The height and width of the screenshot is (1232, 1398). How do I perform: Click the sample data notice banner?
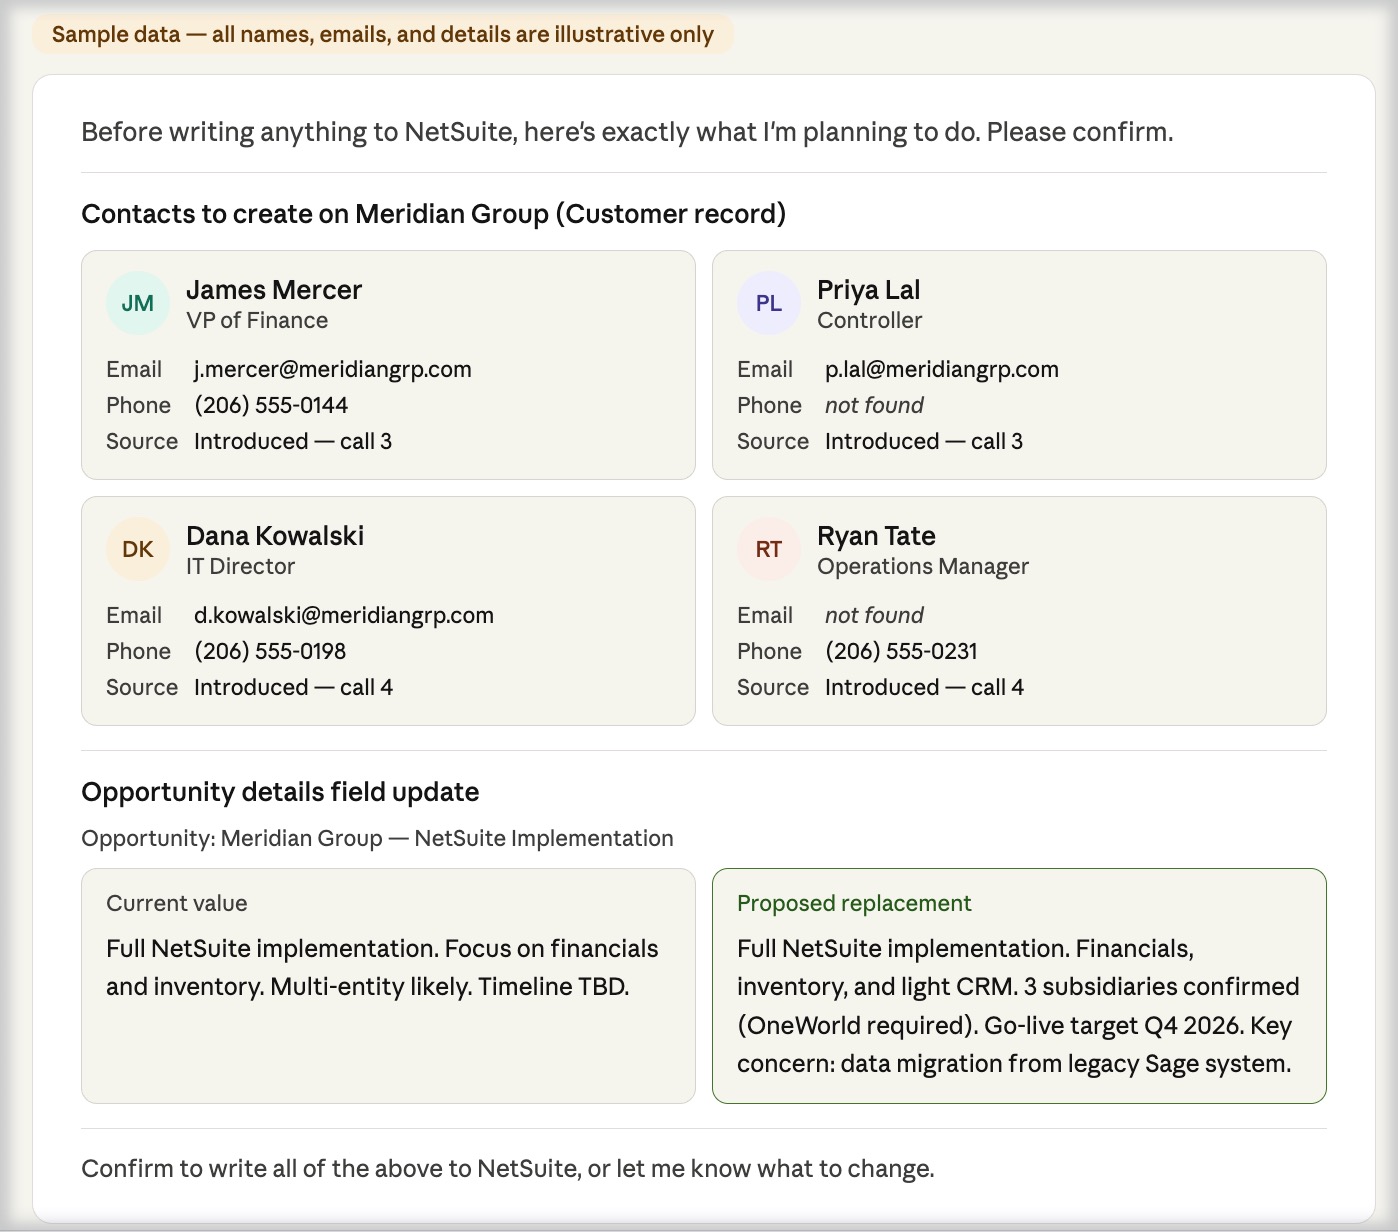(383, 34)
